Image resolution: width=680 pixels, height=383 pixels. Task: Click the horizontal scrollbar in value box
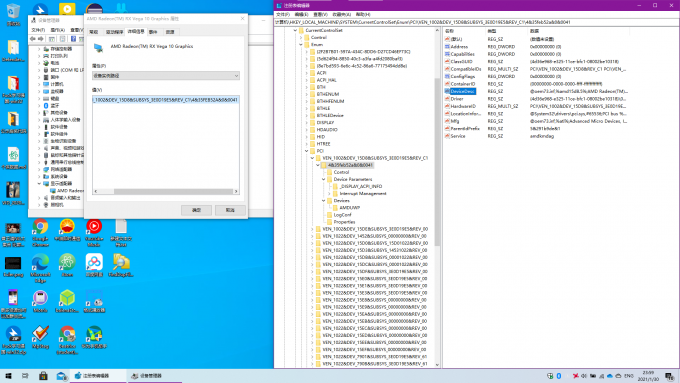(x=166, y=191)
